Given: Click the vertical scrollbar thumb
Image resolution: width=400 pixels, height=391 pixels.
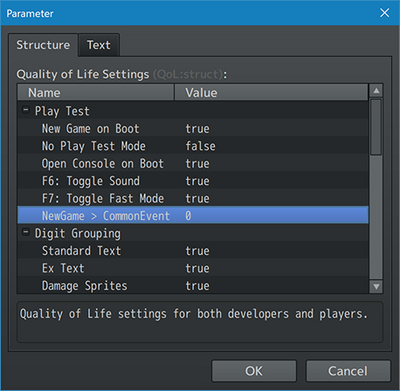Looking at the screenshot, I should coord(376,127).
